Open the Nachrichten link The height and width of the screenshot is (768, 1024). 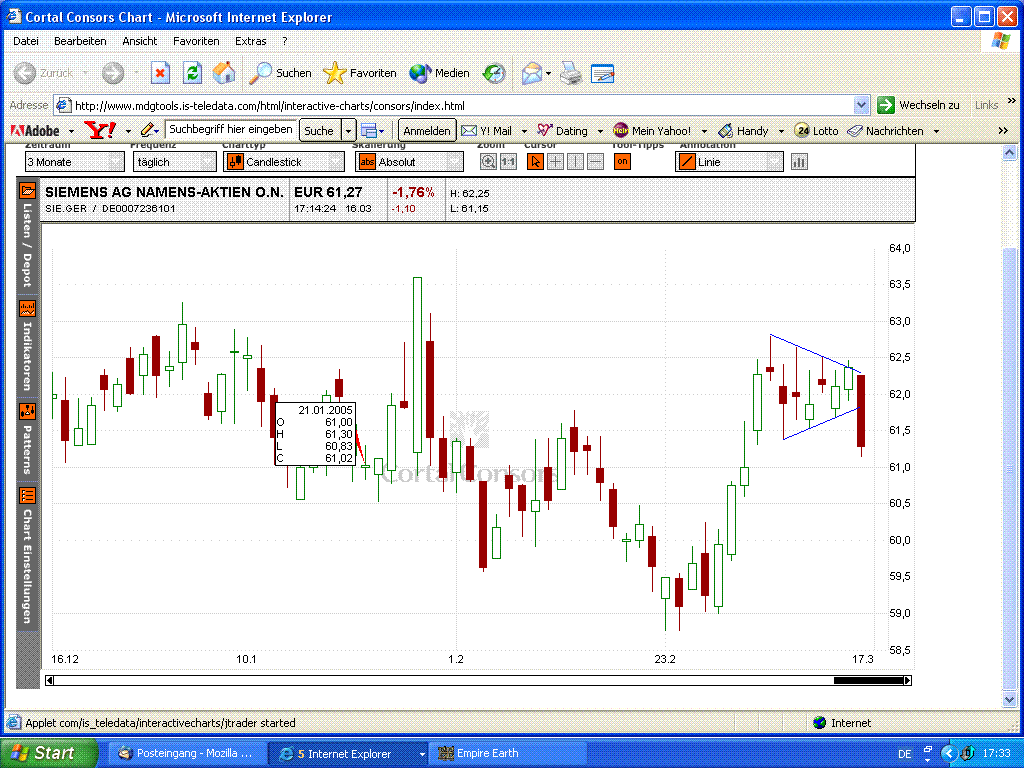pyautogui.click(x=886, y=131)
